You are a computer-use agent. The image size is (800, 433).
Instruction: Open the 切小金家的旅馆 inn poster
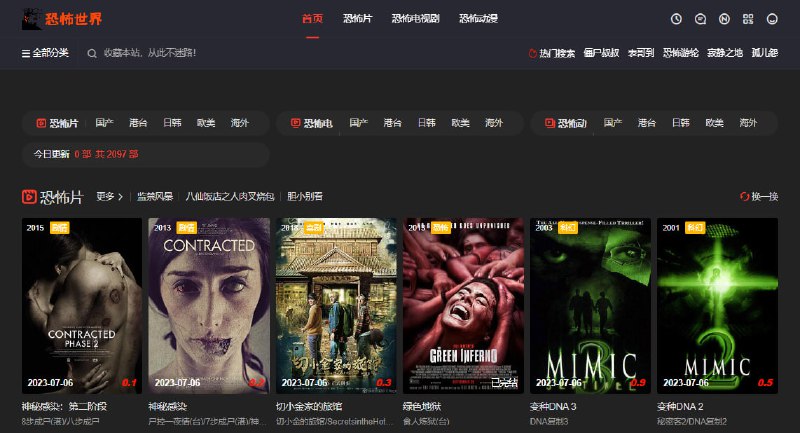click(x=336, y=305)
